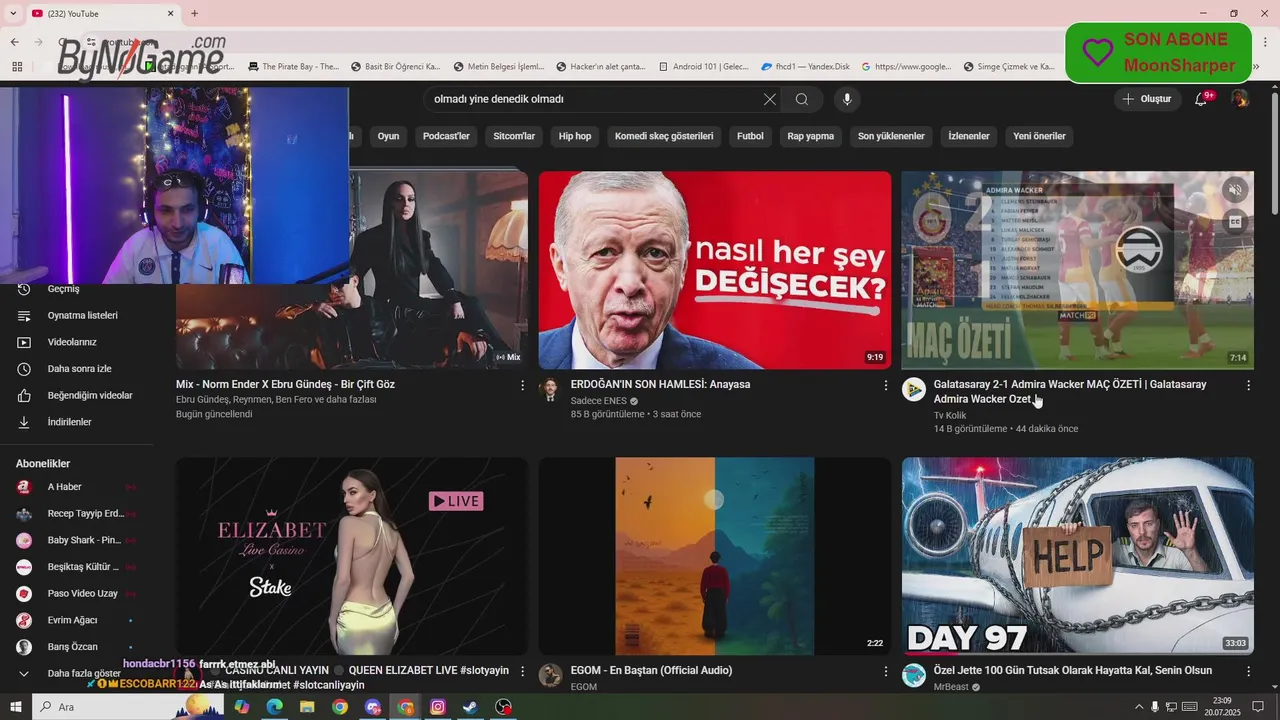Screen dimensions: 1280x720
Task: Go back with browser back arrow
Action: 14,42
